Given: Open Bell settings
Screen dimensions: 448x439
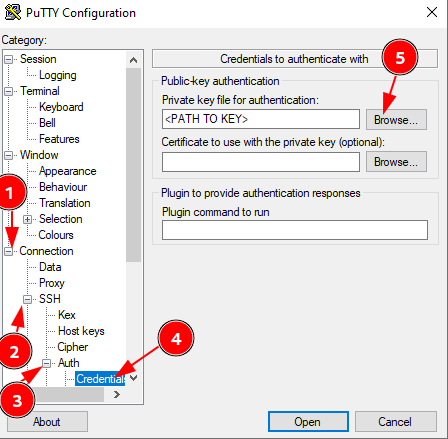Looking at the screenshot, I should pyautogui.click(x=47, y=123).
